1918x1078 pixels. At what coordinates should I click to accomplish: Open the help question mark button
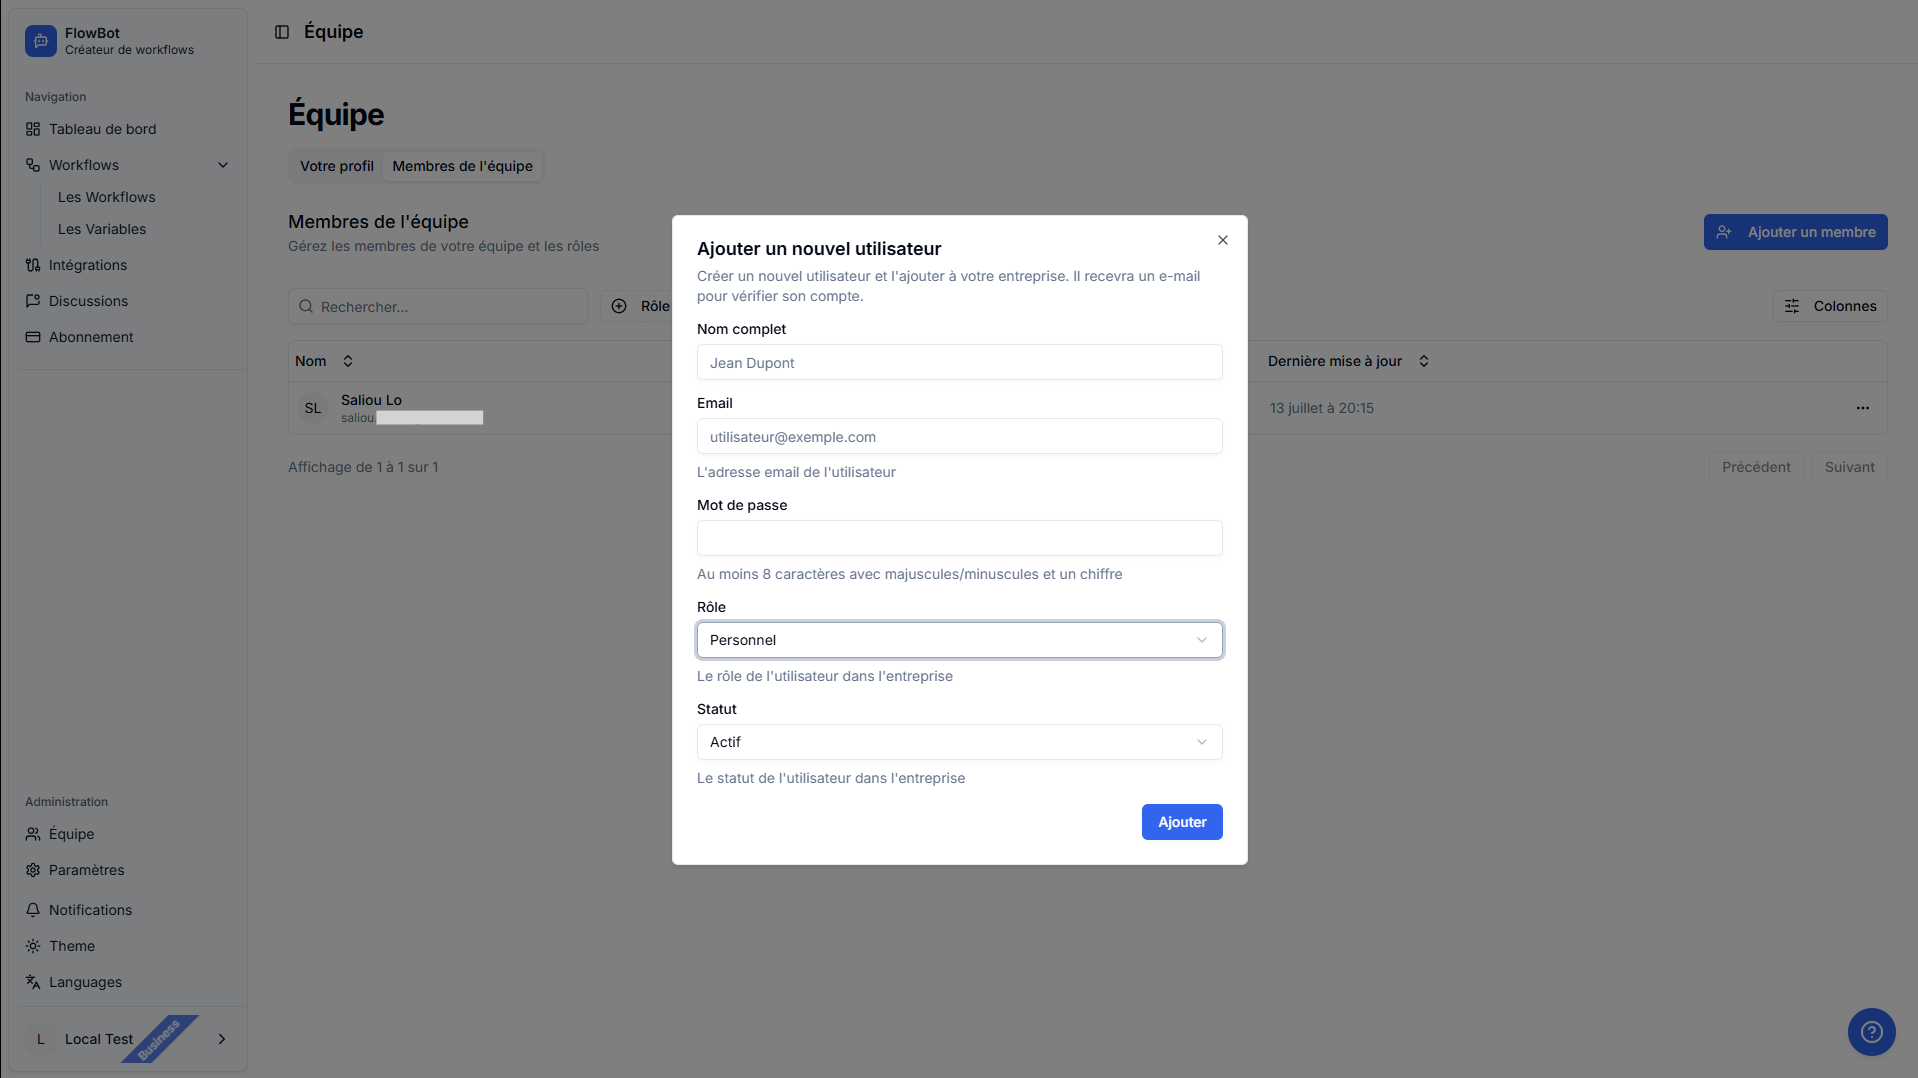(1871, 1032)
